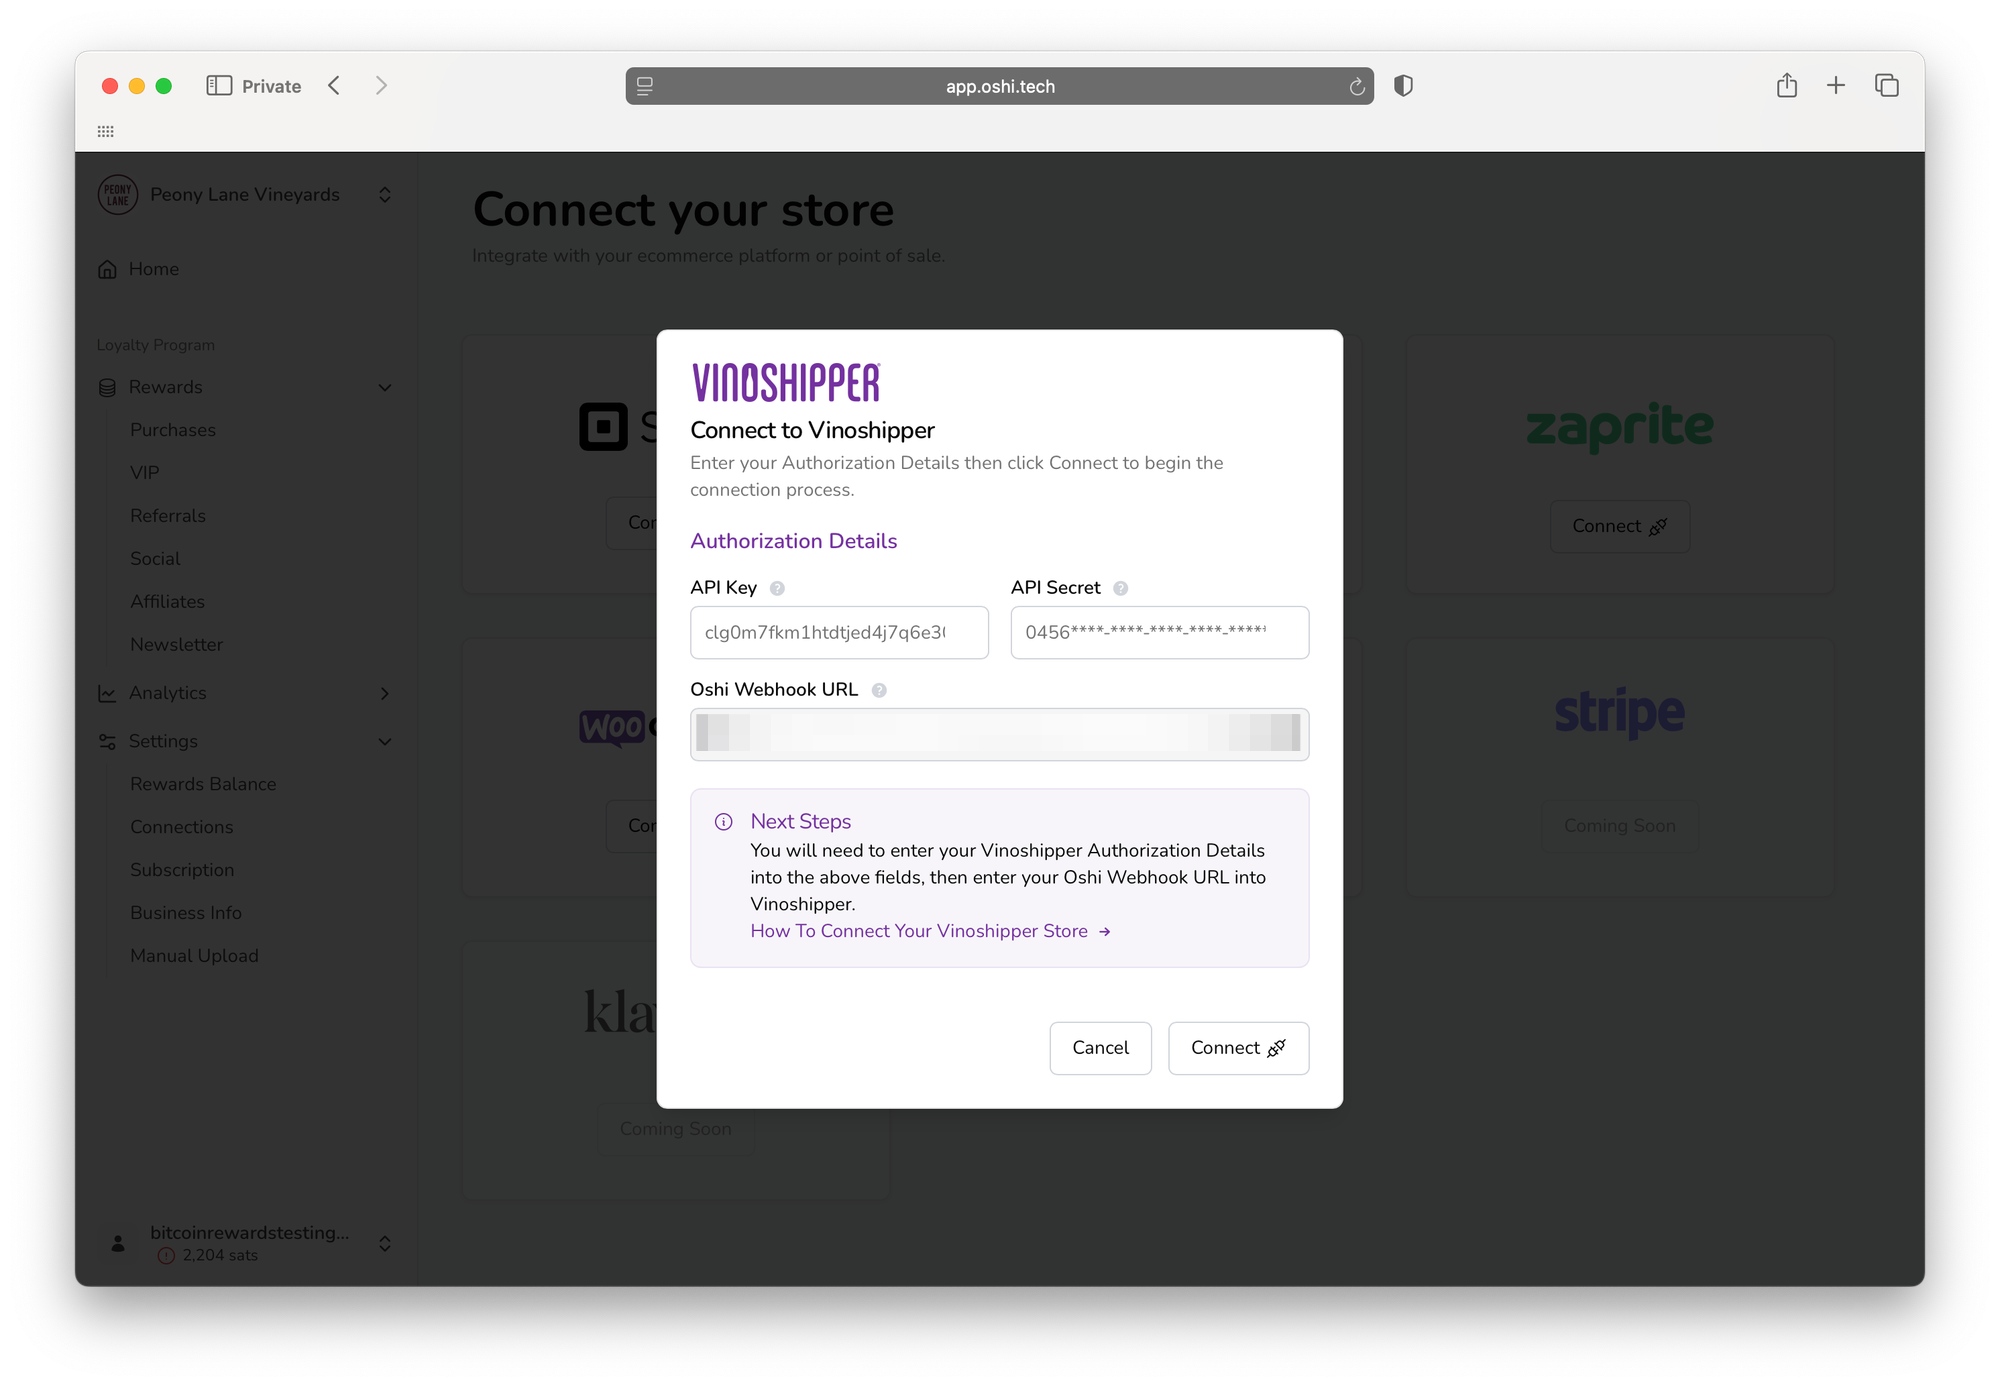Open Business Info in sidebar
Viewport: 2000px width, 1386px height.
(186, 913)
